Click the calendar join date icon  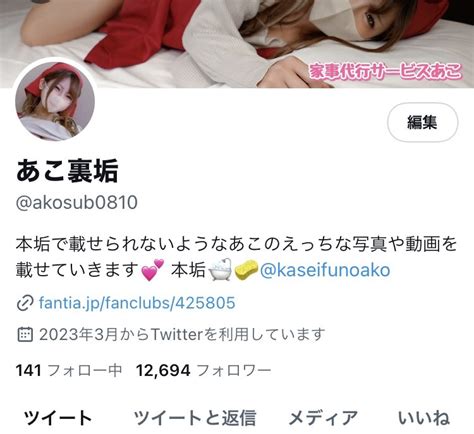25,335
